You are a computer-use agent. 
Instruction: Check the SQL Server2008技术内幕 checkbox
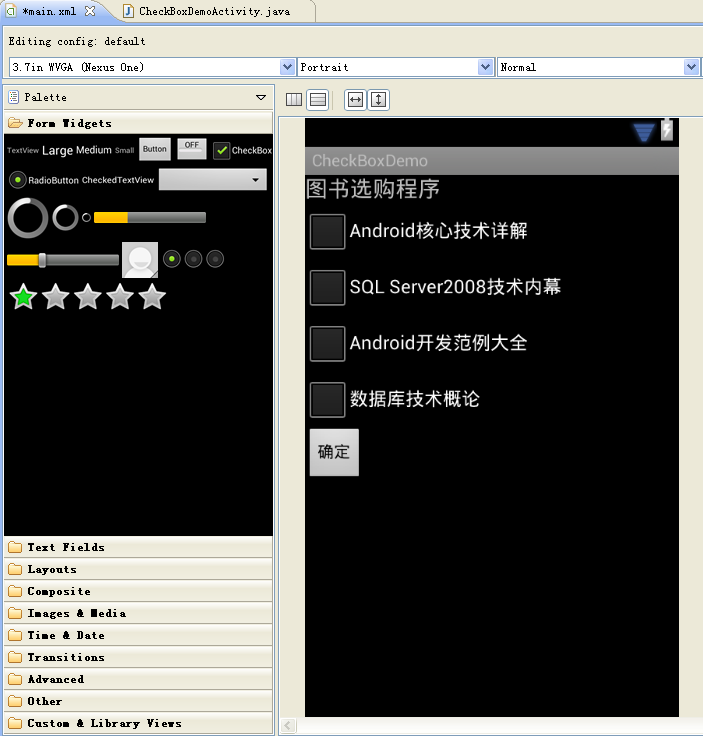tap(327, 287)
